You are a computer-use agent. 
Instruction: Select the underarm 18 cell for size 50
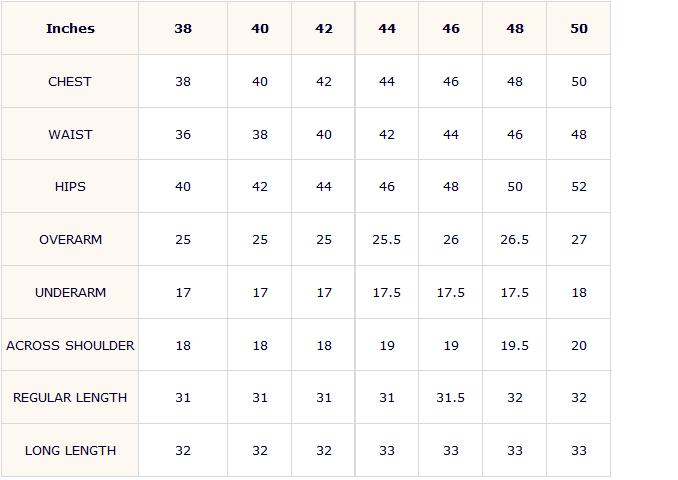(579, 292)
